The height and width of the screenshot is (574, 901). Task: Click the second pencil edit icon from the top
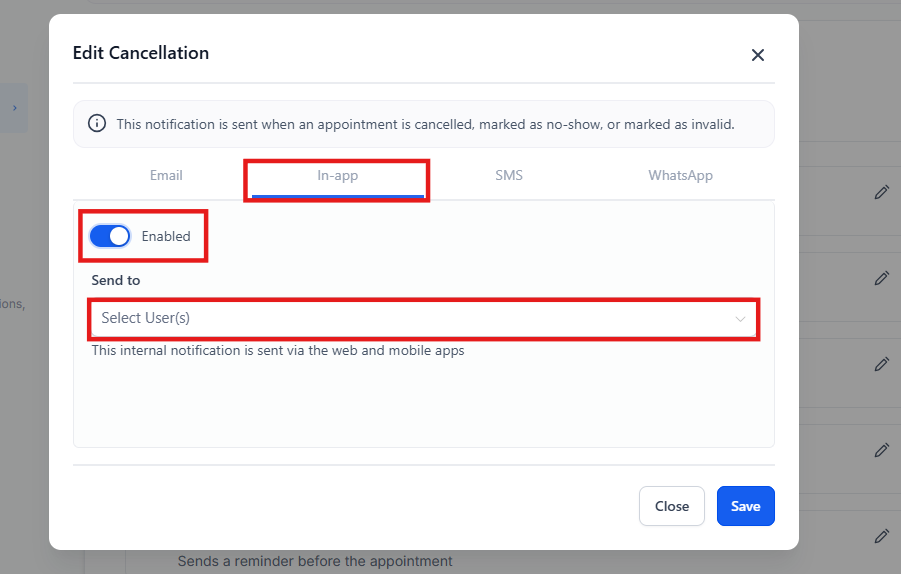(x=881, y=278)
